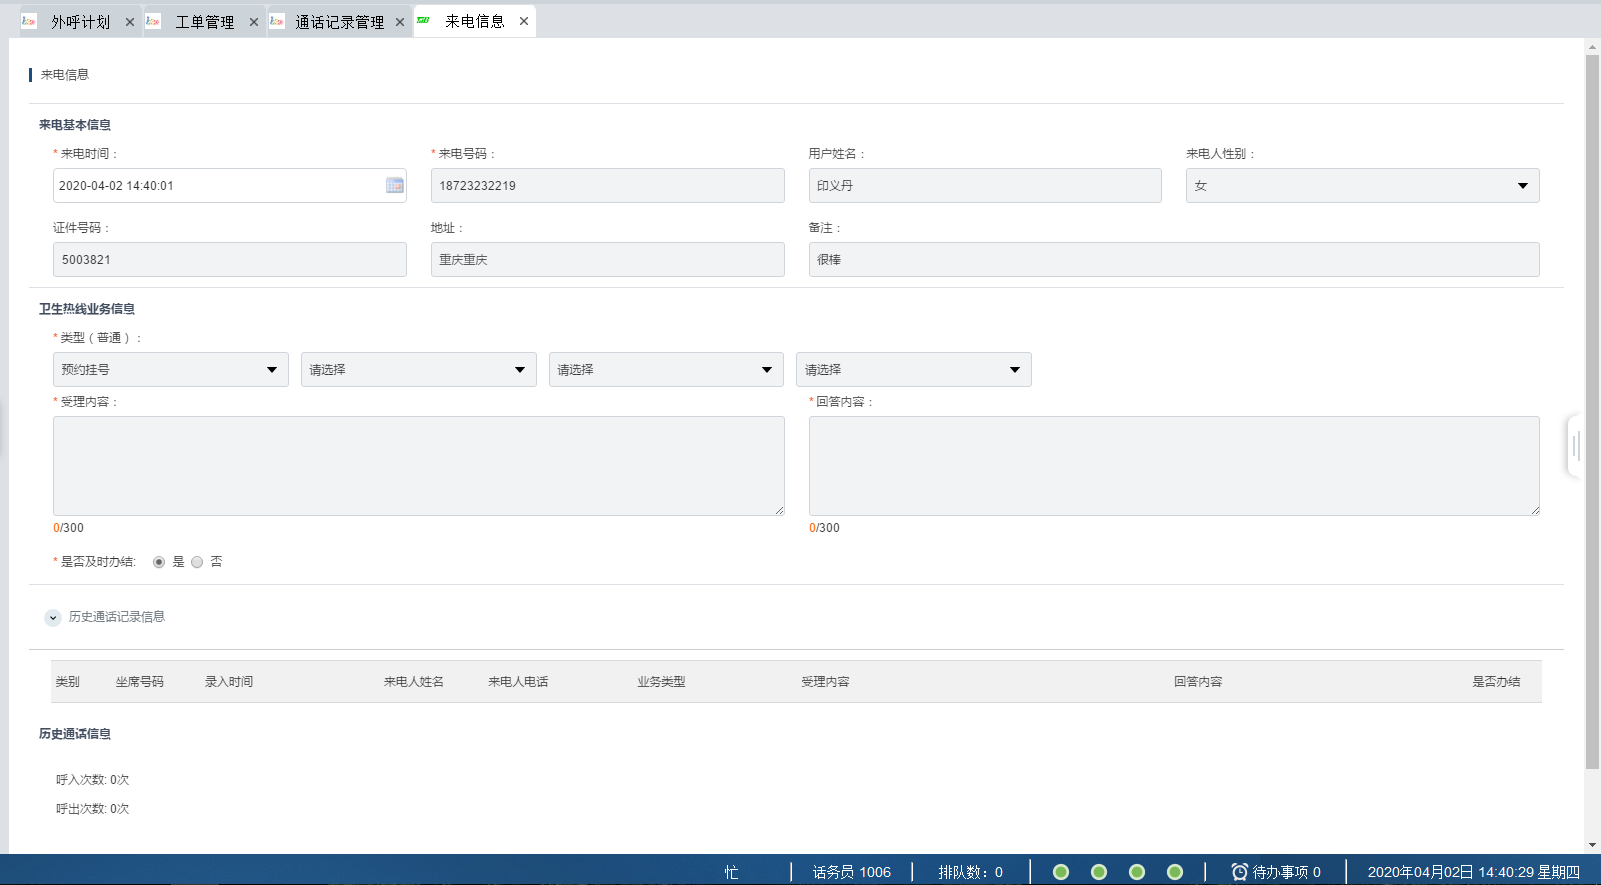Click the 工单管理 tab icon
The height and width of the screenshot is (885, 1601).
click(x=153, y=21)
